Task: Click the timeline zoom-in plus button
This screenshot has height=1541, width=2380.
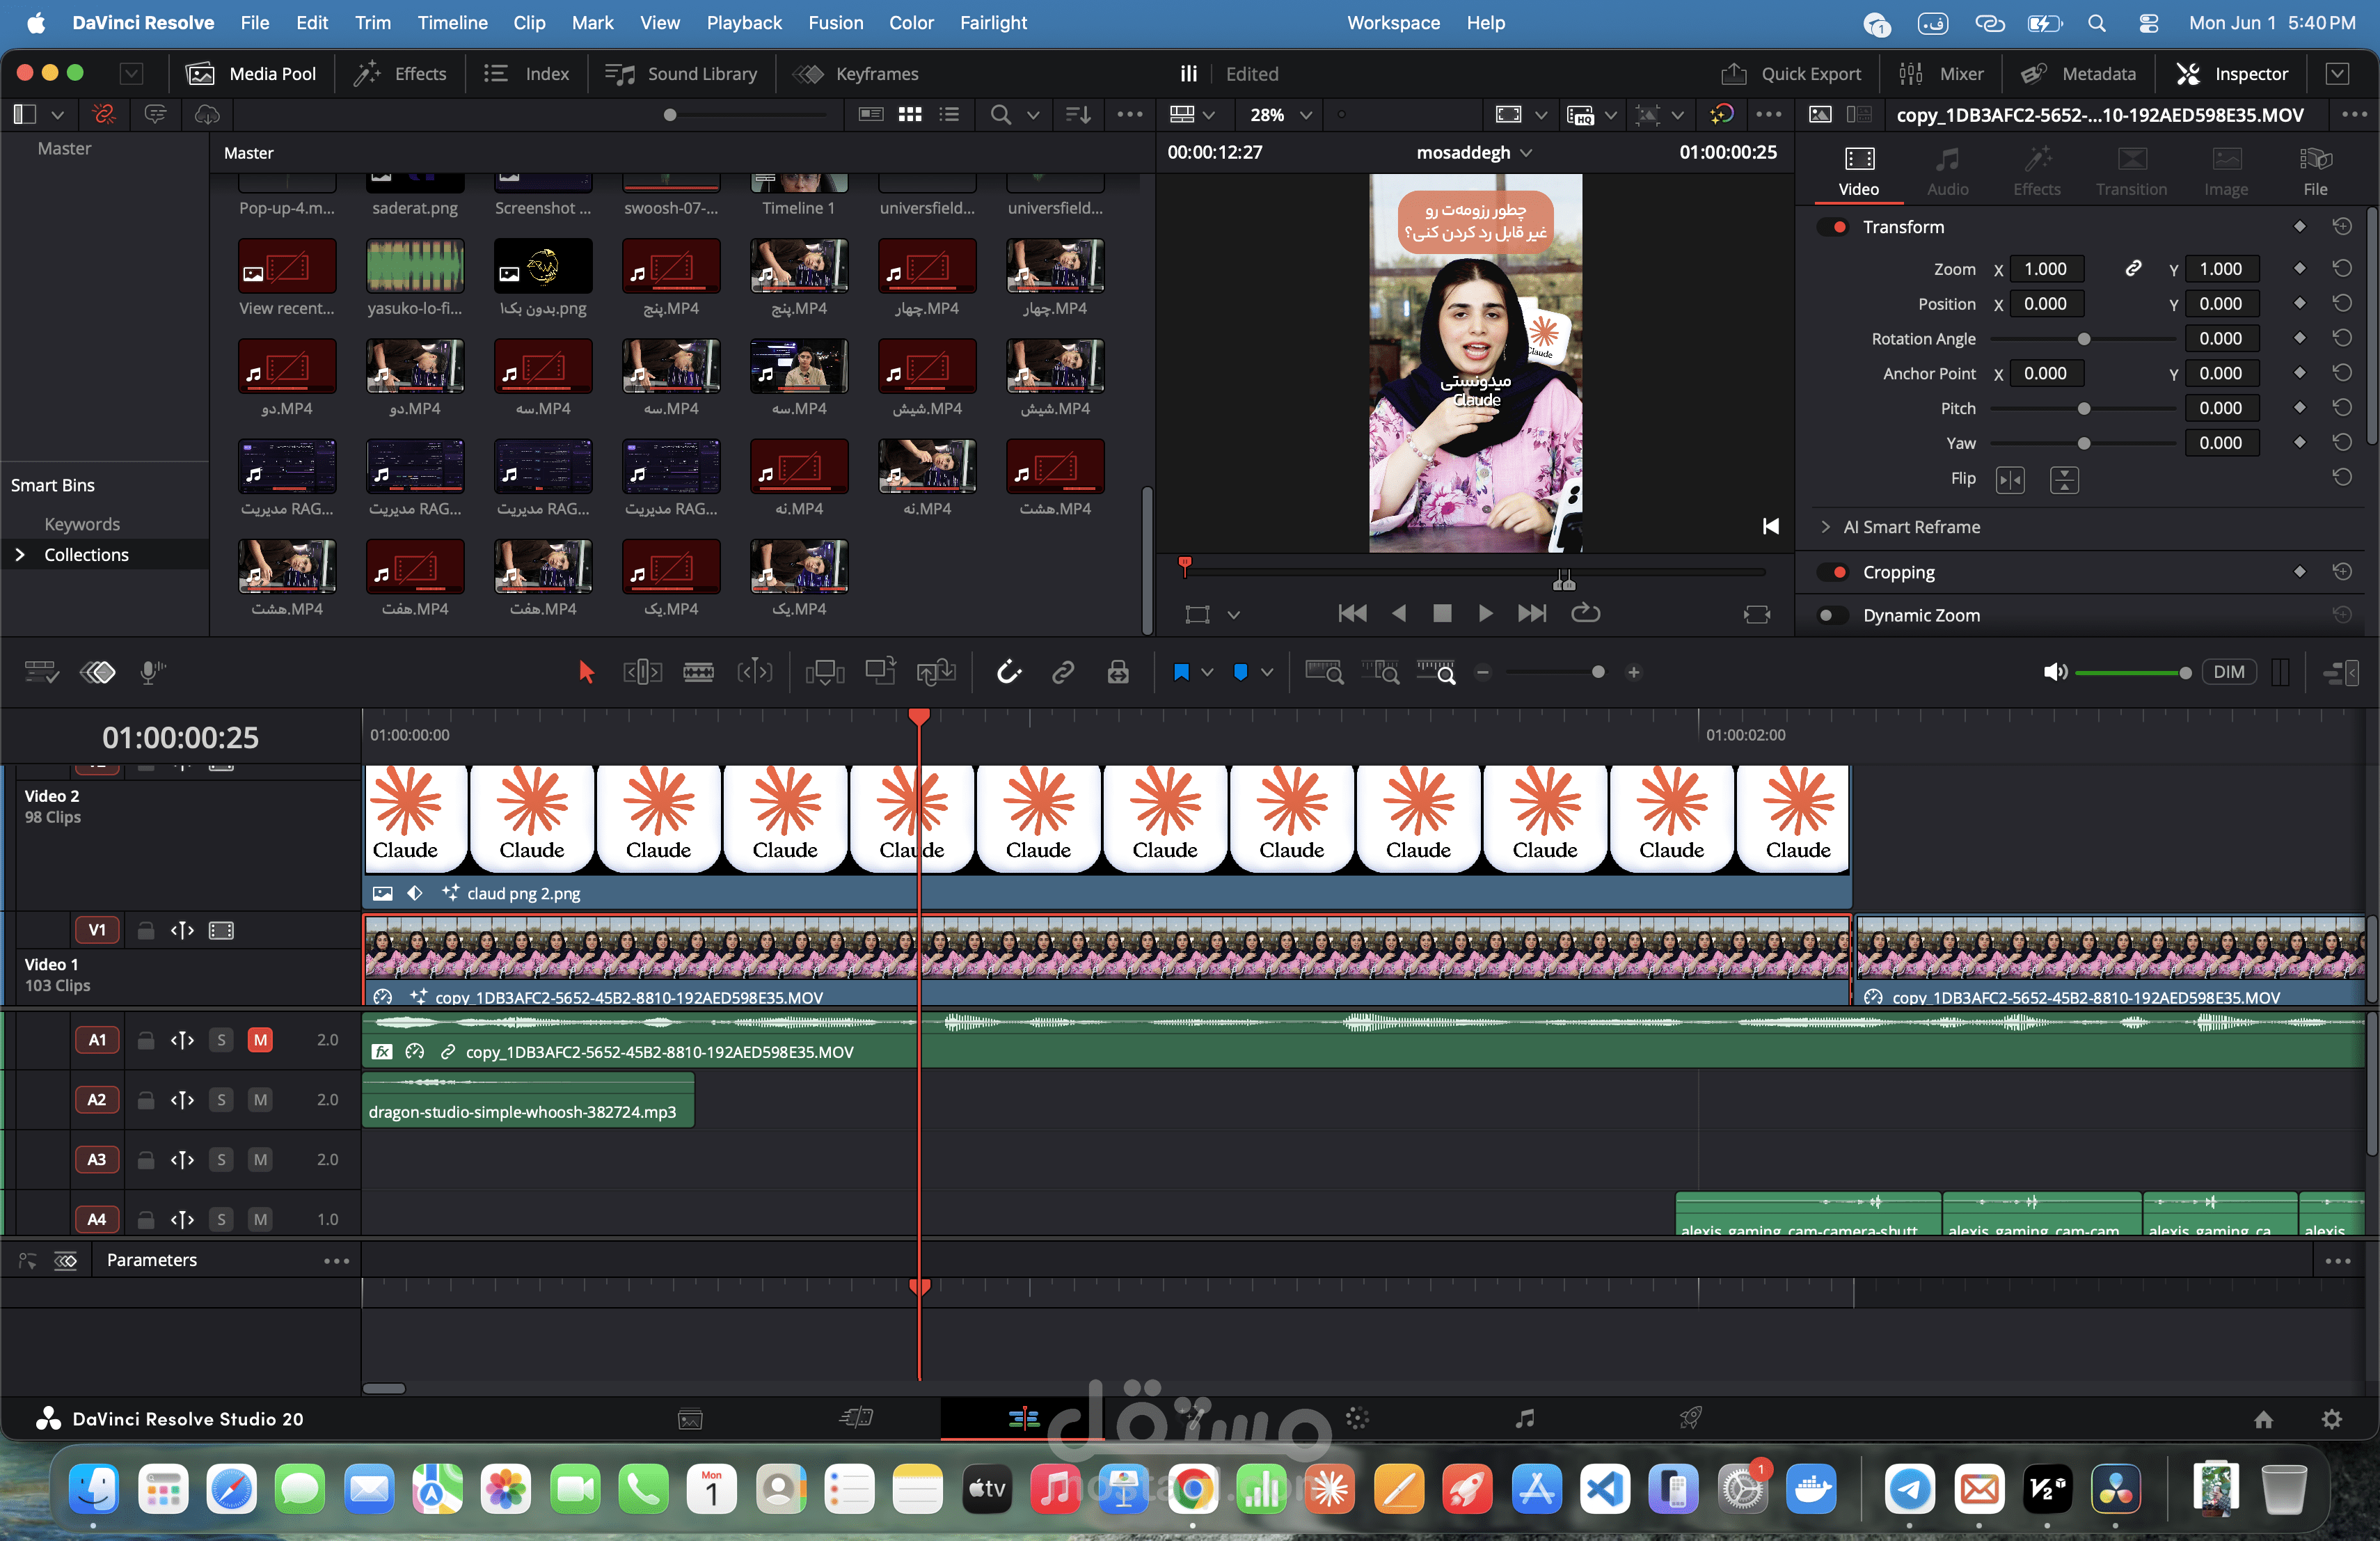Action: click(x=1634, y=672)
